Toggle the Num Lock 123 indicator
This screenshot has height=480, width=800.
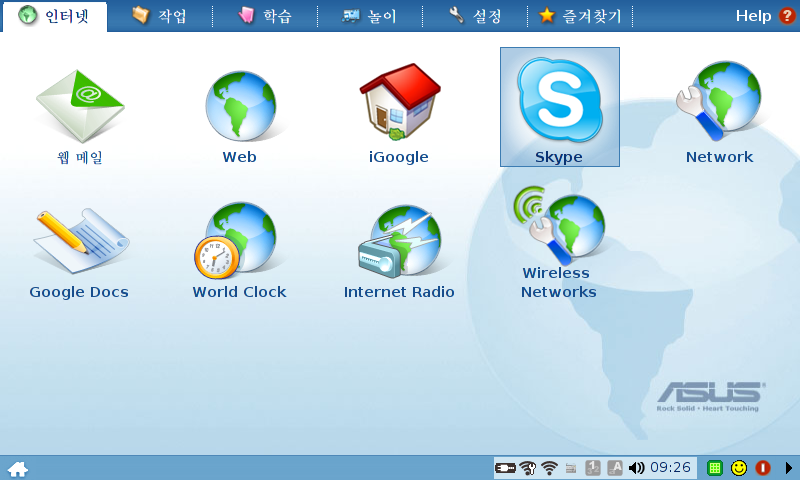pos(593,468)
